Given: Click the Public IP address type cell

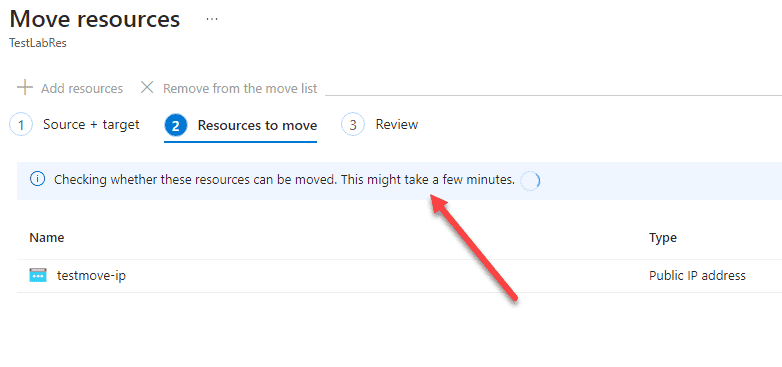Looking at the screenshot, I should 697,275.
